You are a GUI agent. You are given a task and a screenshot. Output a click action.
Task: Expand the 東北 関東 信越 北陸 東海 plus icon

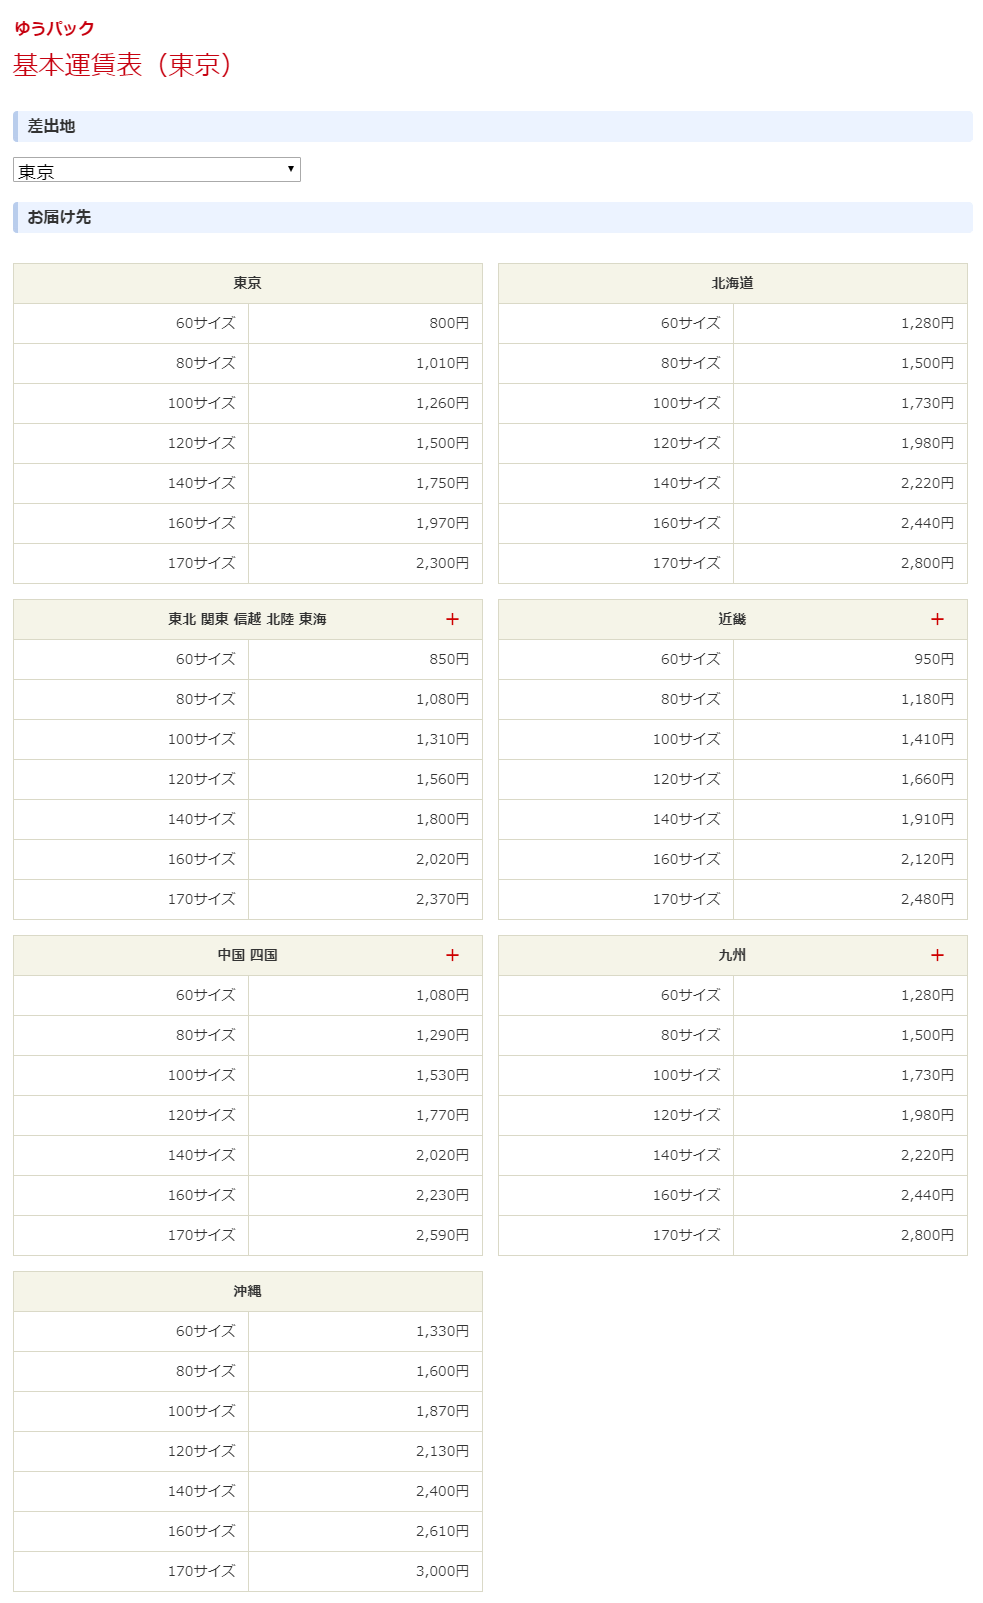click(452, 619)
